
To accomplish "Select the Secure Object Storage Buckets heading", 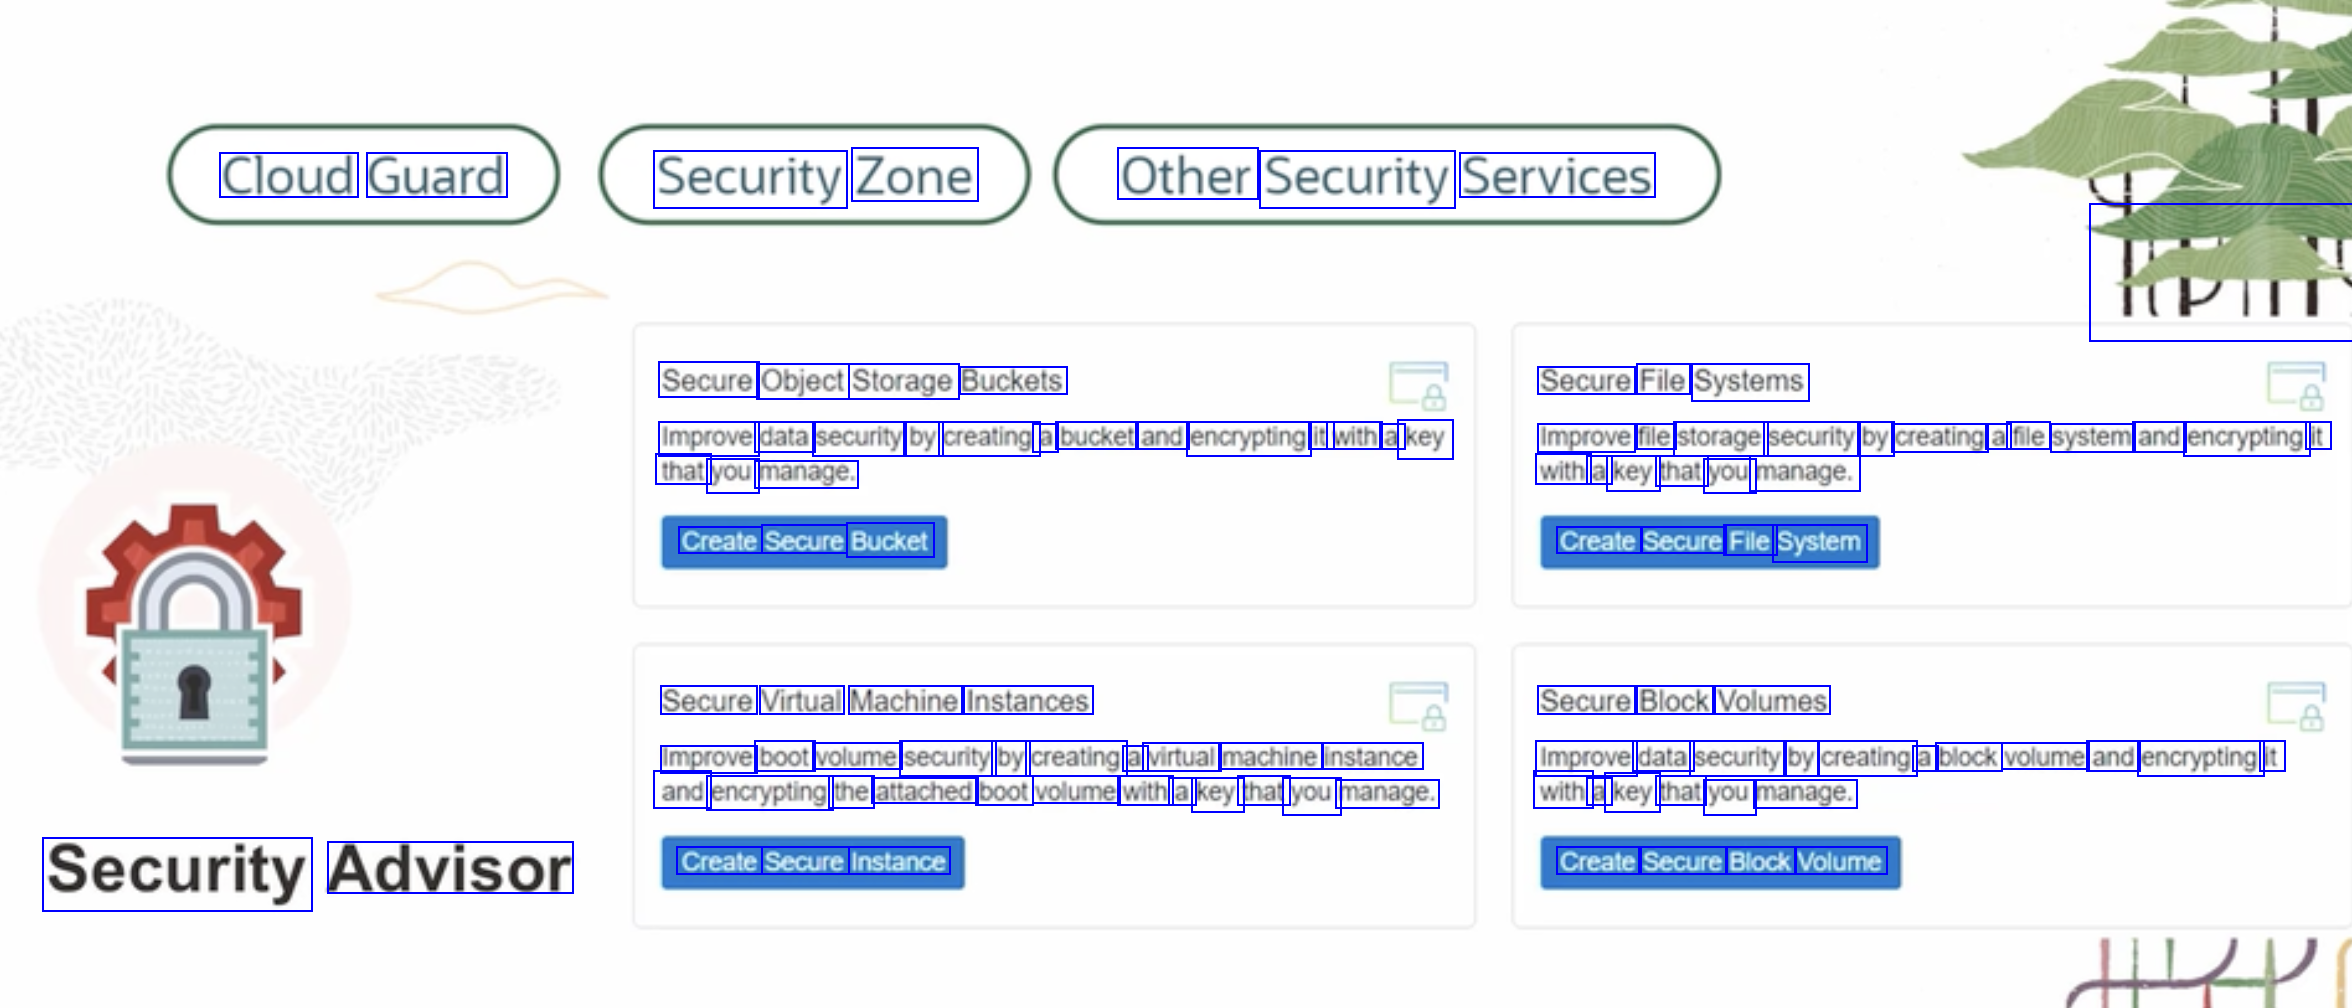I will point(862,381).
